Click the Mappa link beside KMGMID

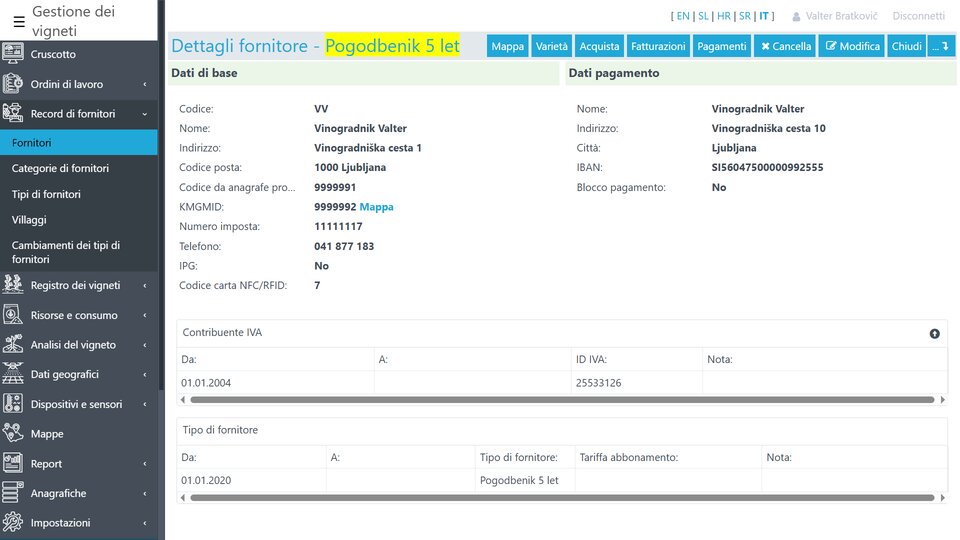click(376, 207)
